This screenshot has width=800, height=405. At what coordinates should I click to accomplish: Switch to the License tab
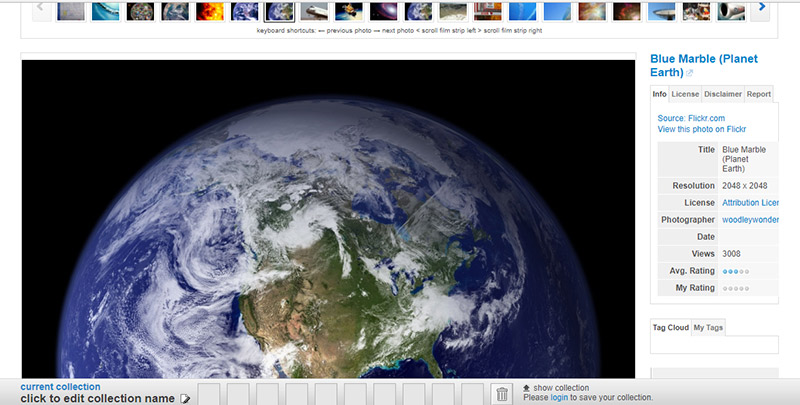685,94
